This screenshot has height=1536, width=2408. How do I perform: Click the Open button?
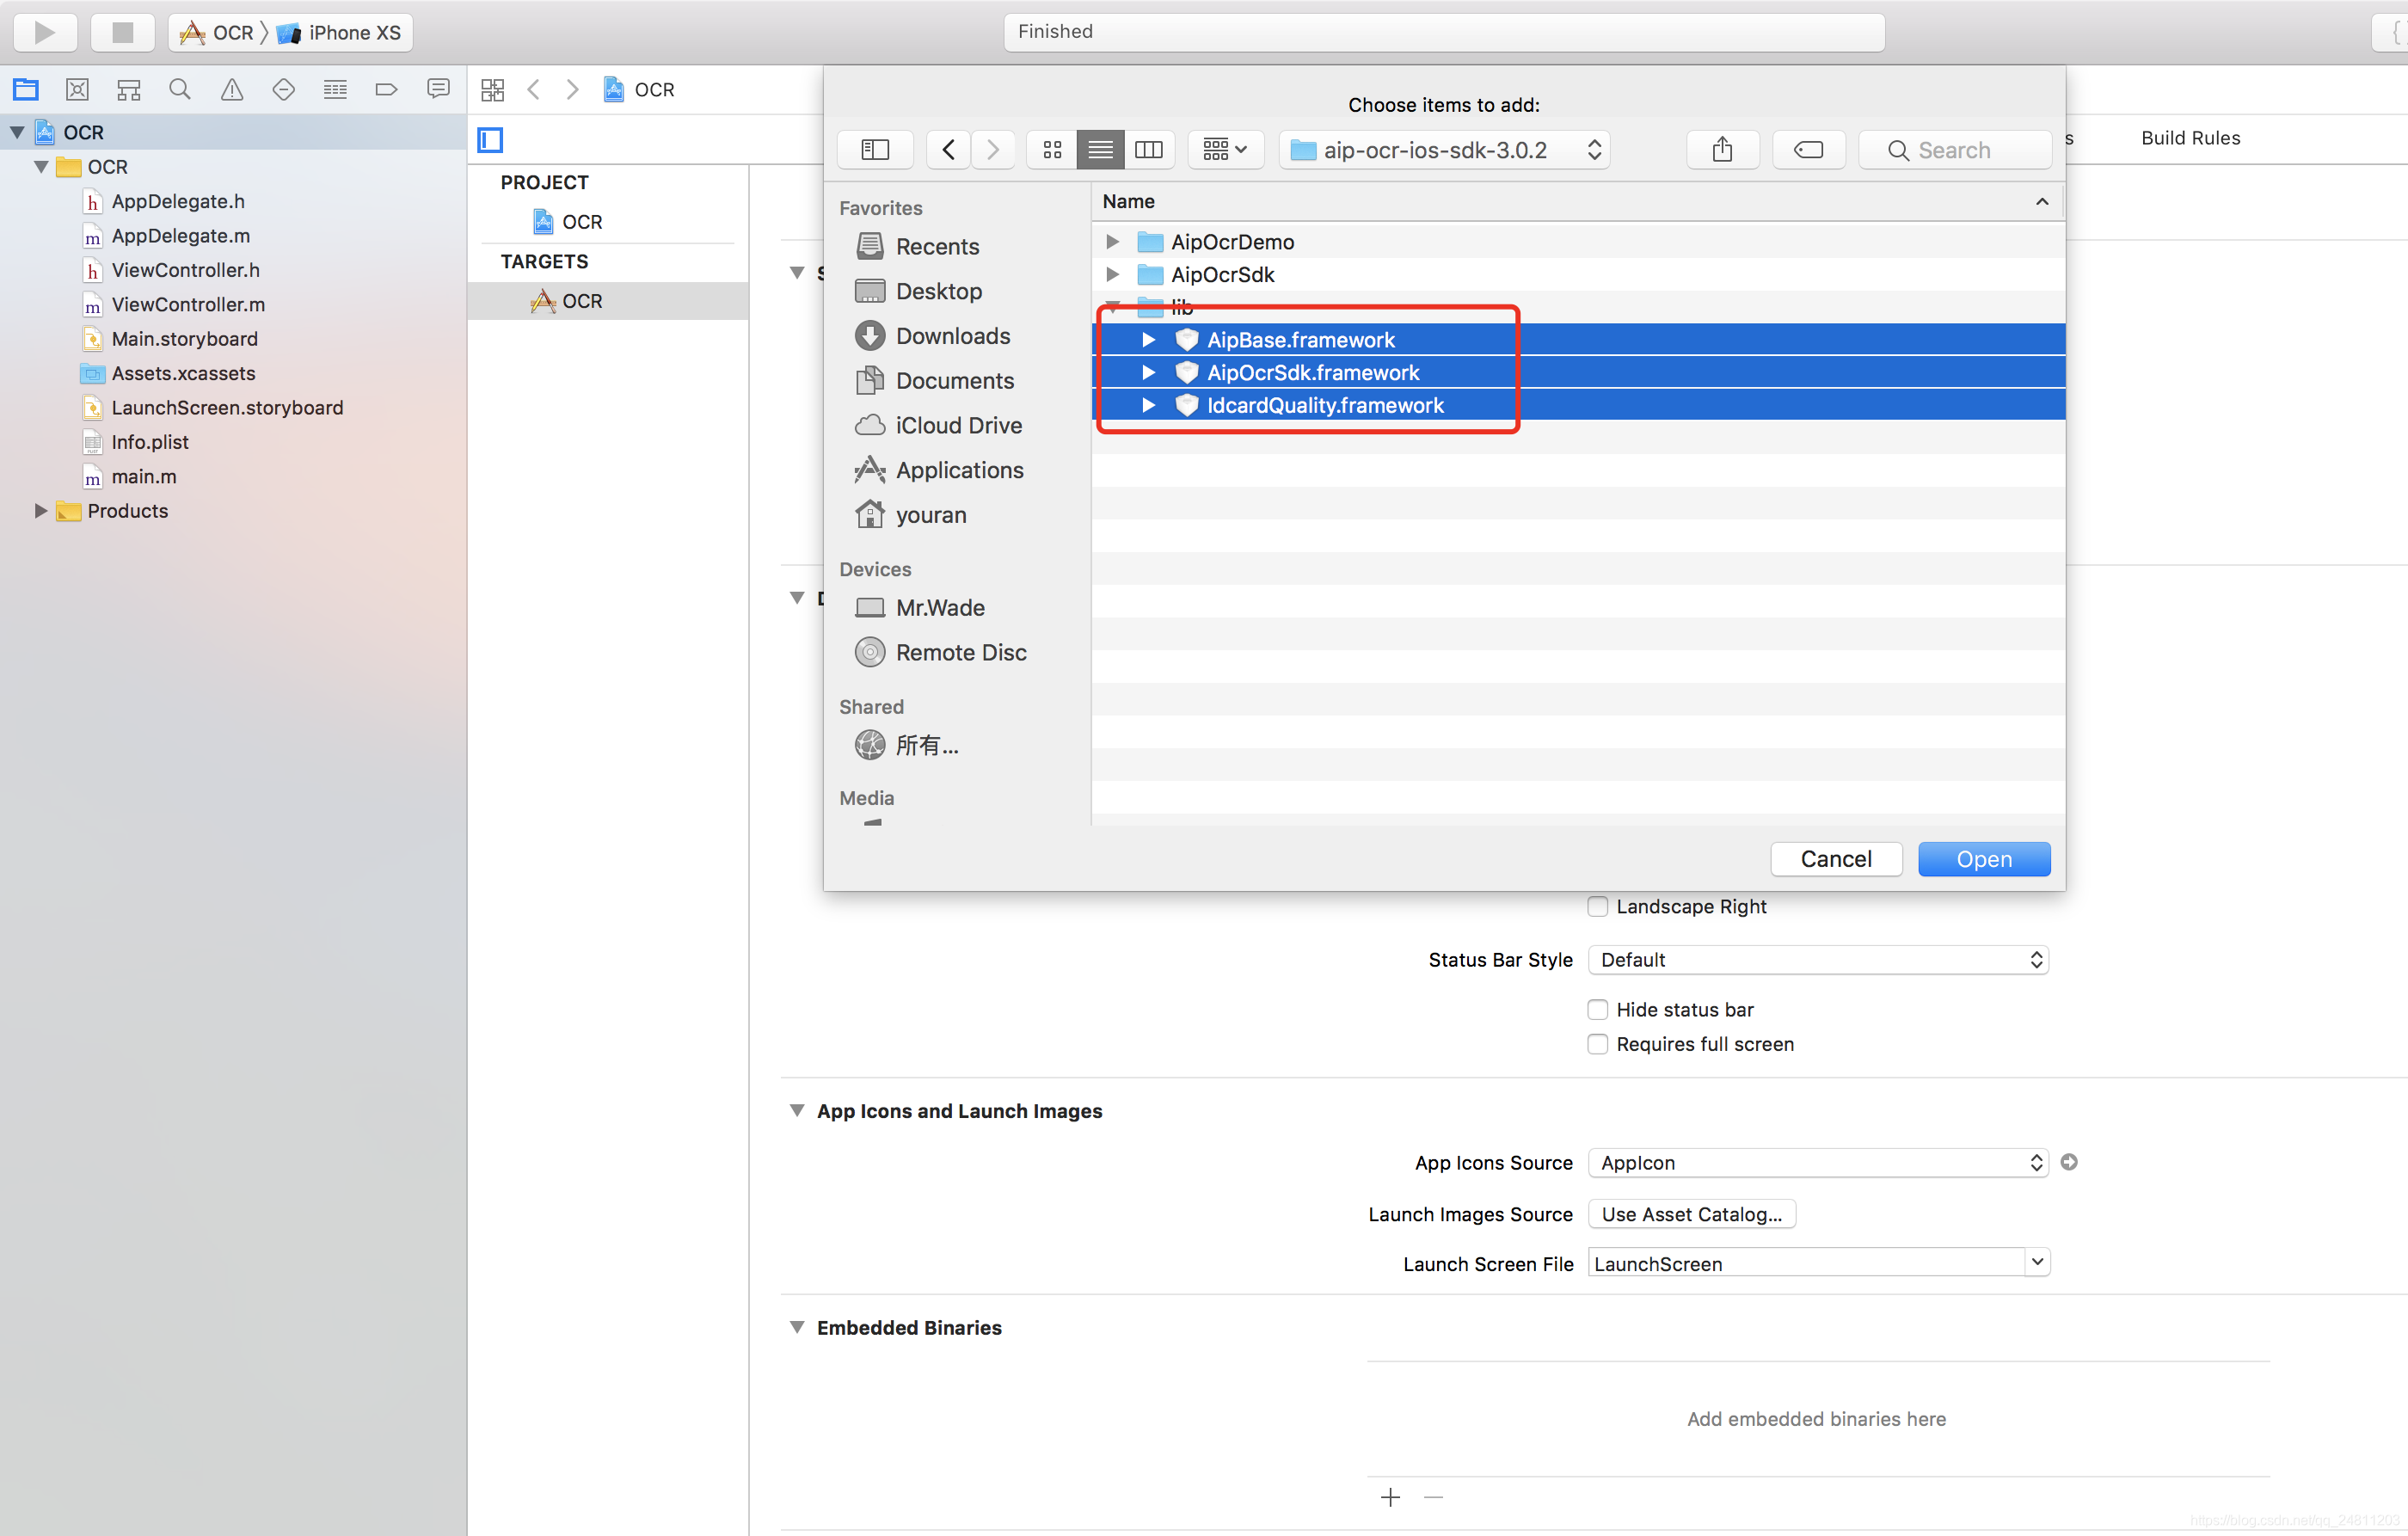[1984, 859]
